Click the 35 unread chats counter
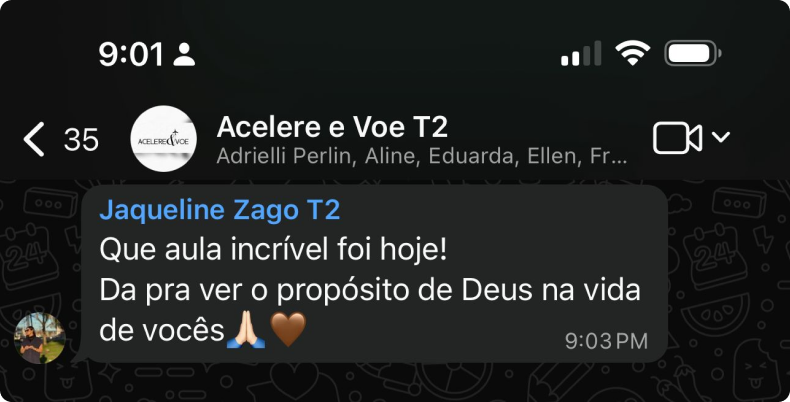 pyautogui.click(x=81, y=140)
